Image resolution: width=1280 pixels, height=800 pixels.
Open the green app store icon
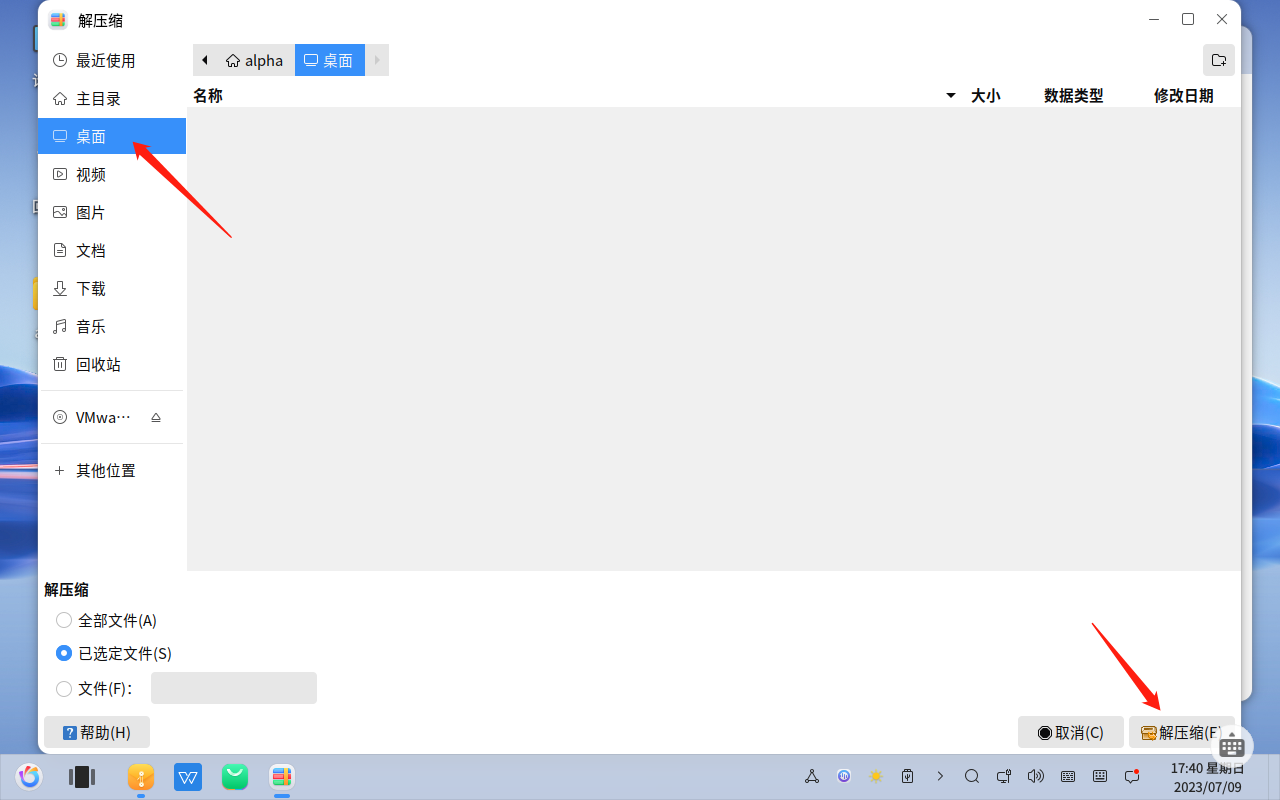coord(235,776)
